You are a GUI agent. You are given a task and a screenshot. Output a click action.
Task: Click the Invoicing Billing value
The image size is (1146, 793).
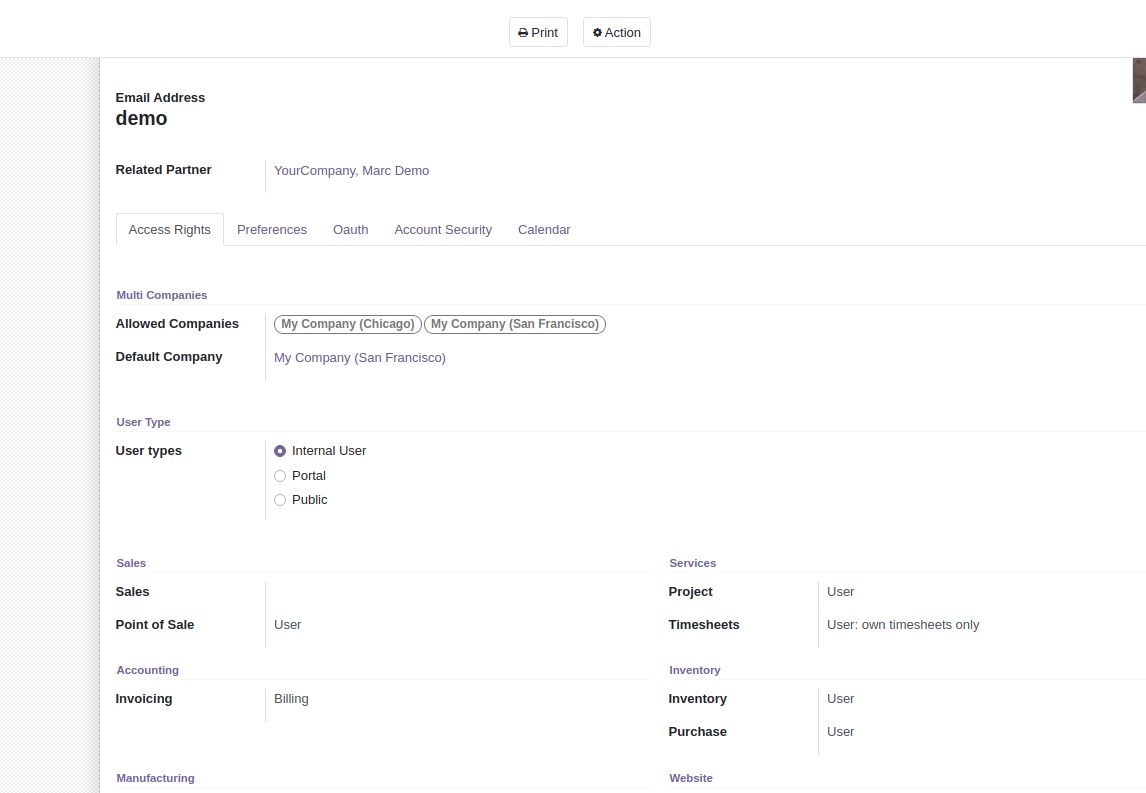tap(292, 699)
